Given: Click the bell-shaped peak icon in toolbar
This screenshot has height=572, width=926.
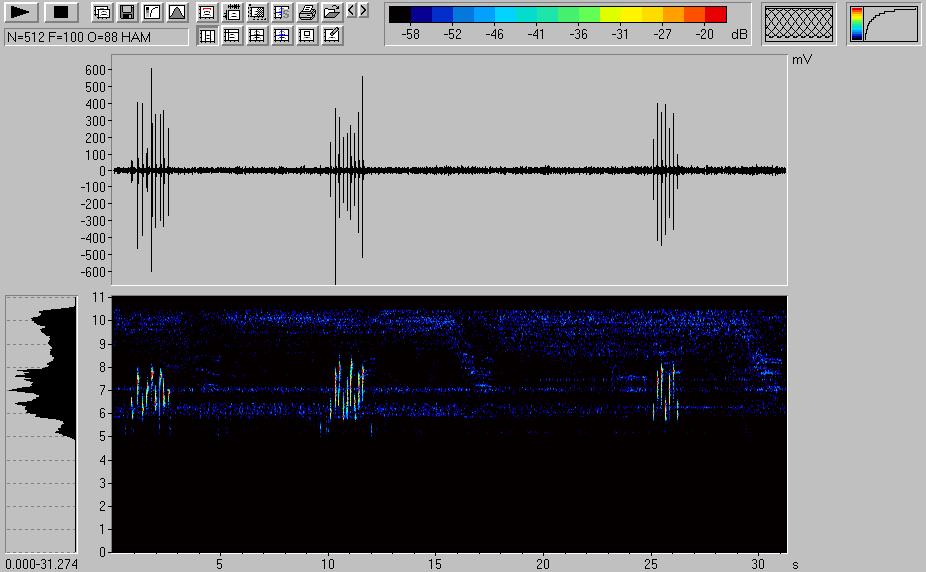Looking at the screenshot, I should click(176, 13).
